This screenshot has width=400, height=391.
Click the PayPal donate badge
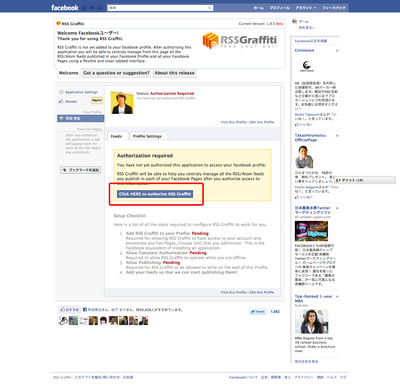click(97, 100)
